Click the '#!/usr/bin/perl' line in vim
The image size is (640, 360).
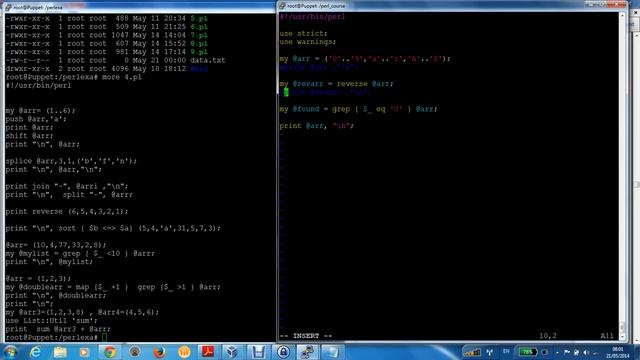pos(312,17)
